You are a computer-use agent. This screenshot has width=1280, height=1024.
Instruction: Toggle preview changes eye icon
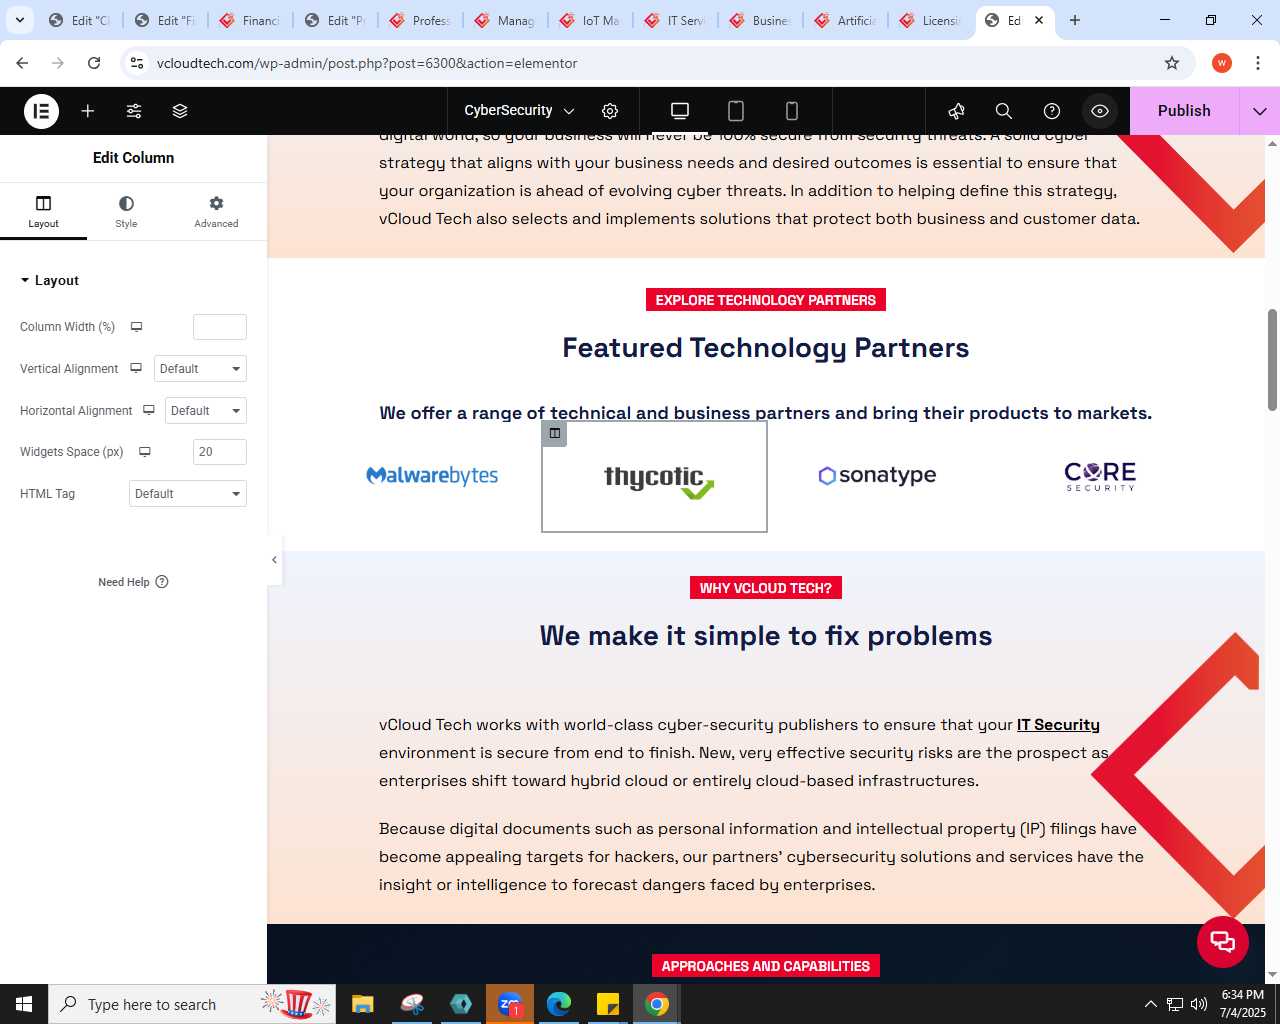click(1100, 111)
